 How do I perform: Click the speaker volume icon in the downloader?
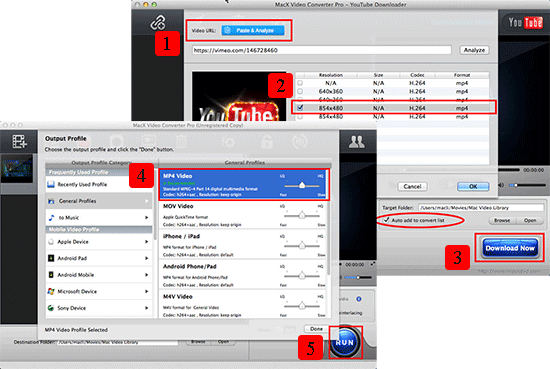[502, 185]
